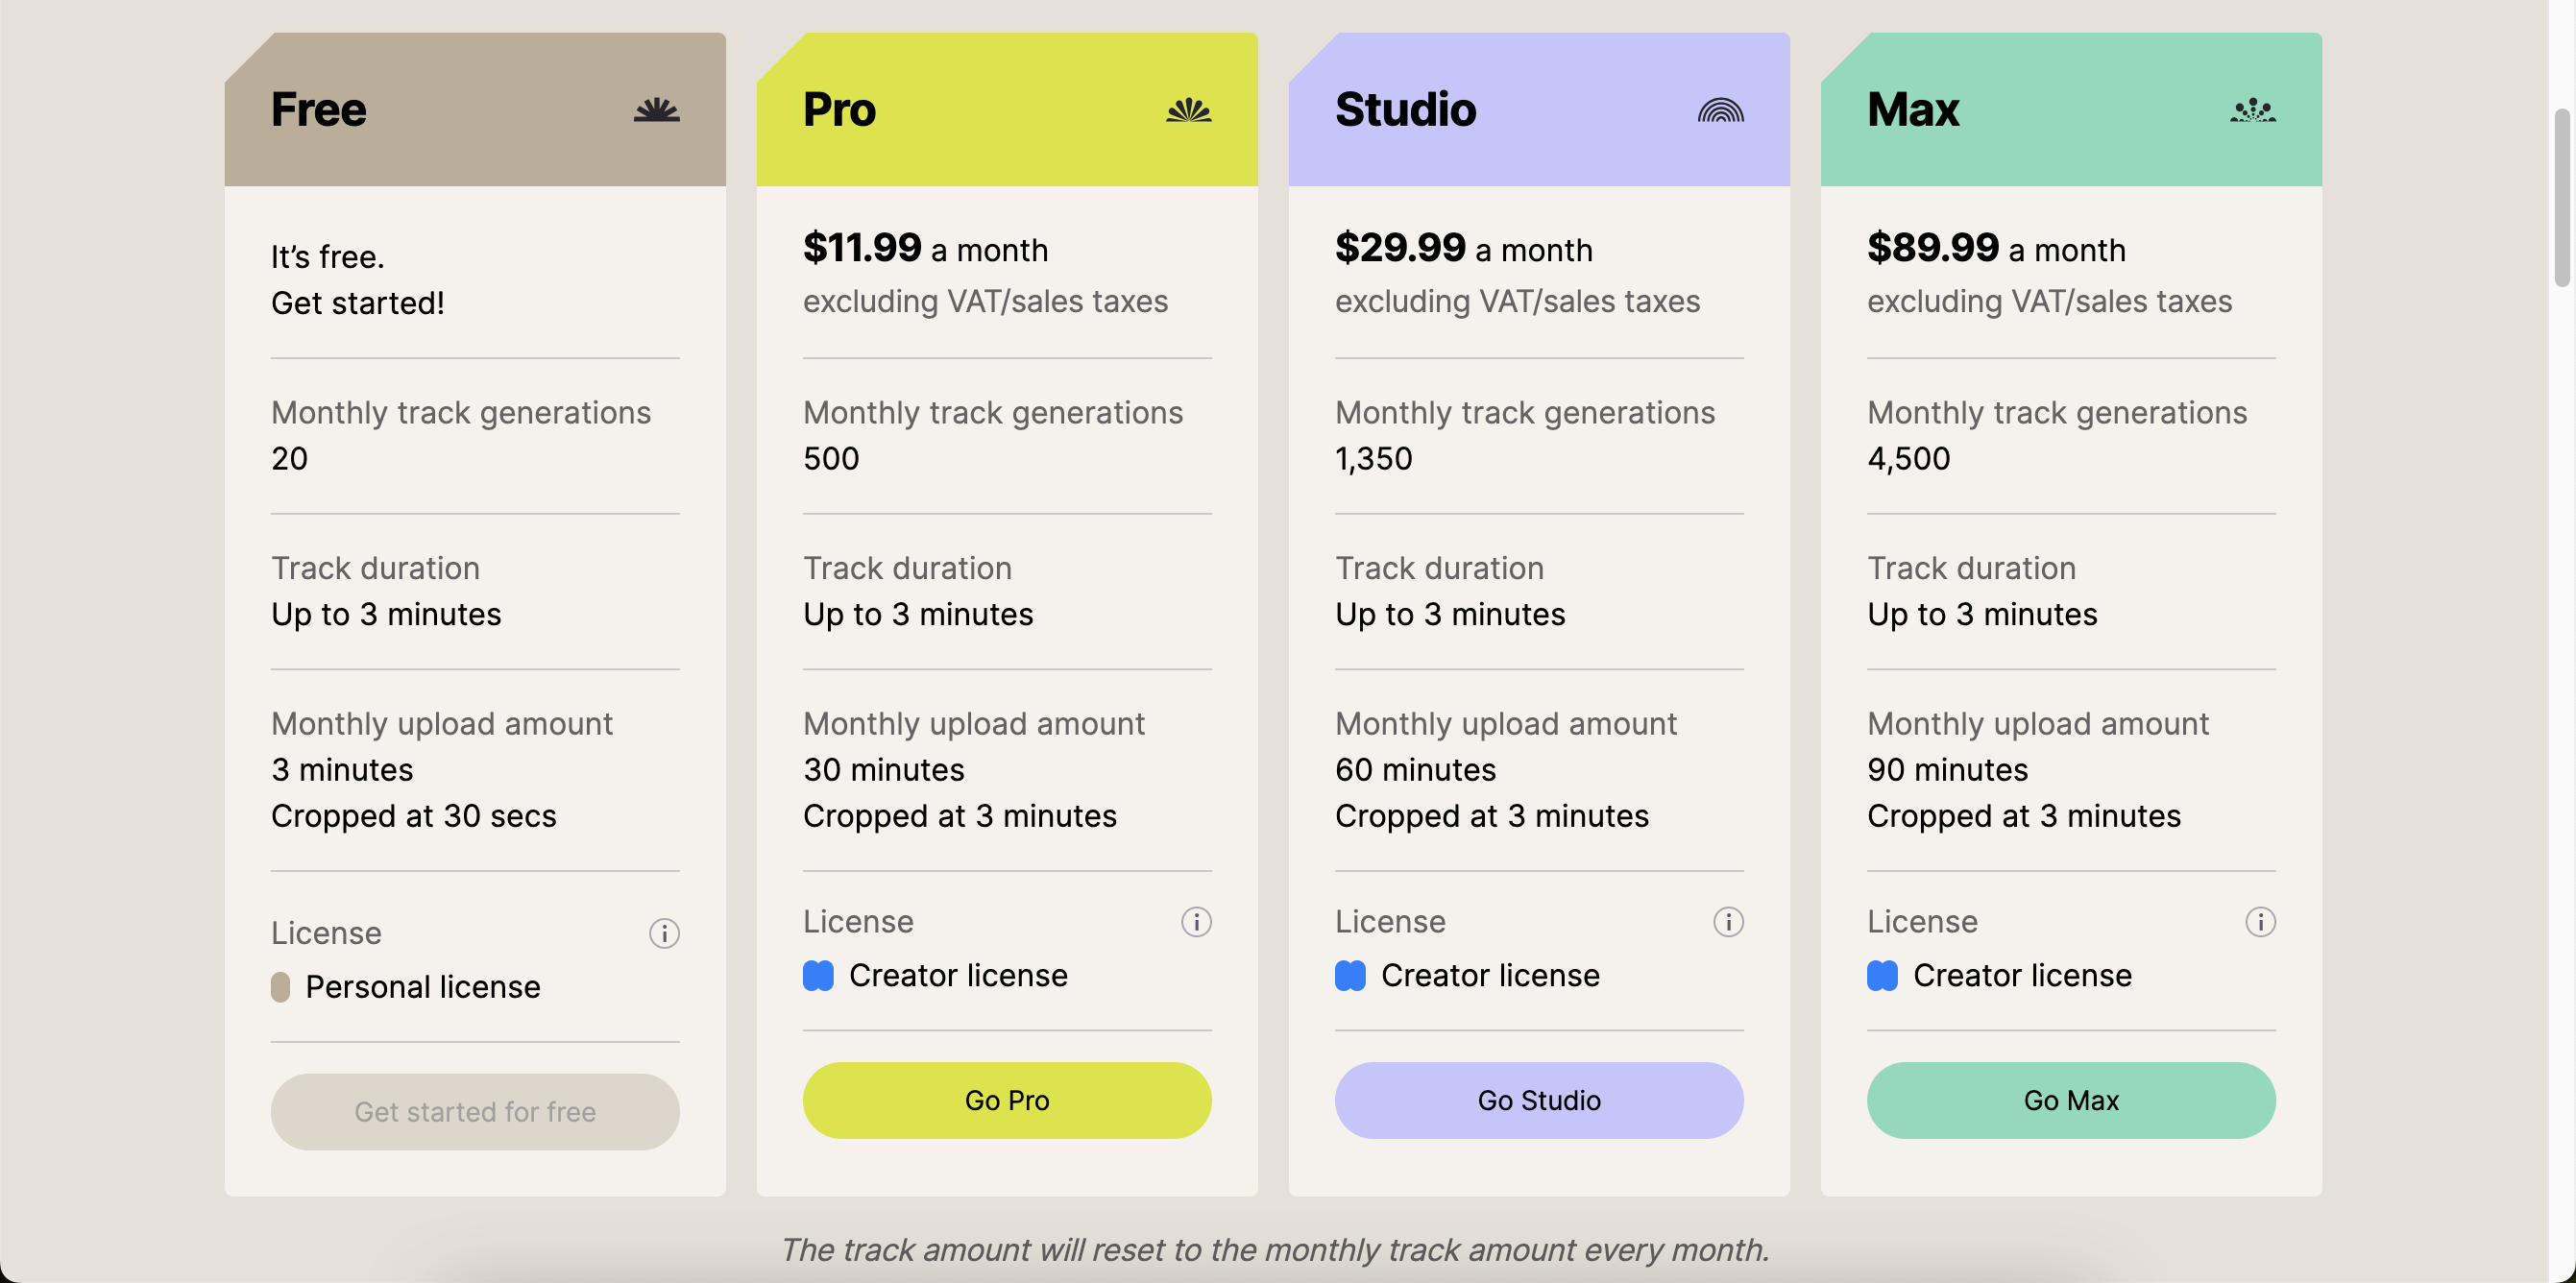Click the Free plan sunburst icon
The width and height of the screenshot is (2576, 1283).
pos(656,110)
